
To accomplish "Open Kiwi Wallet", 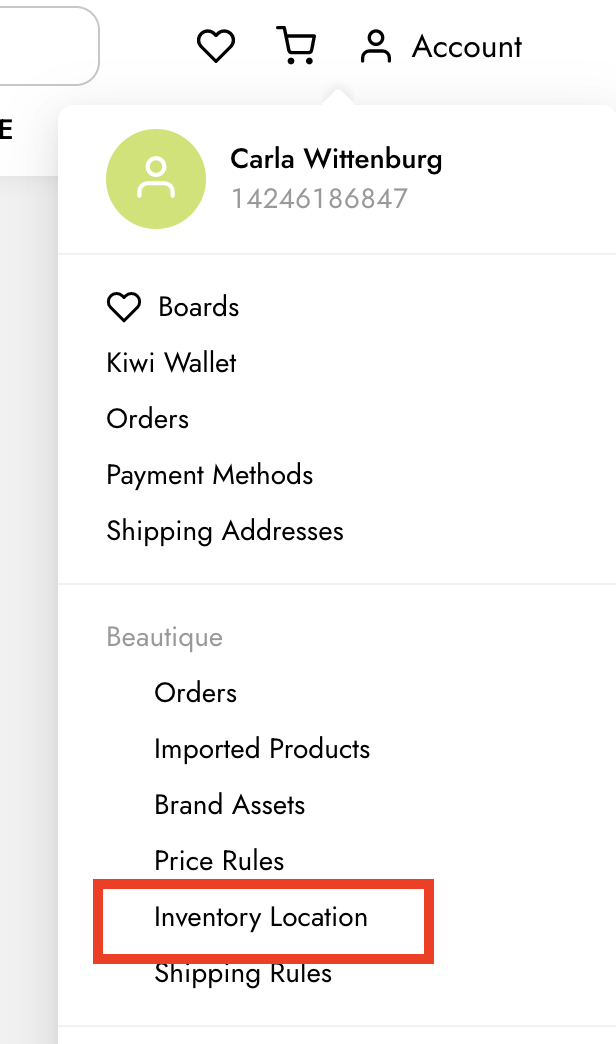I will 171,363.
